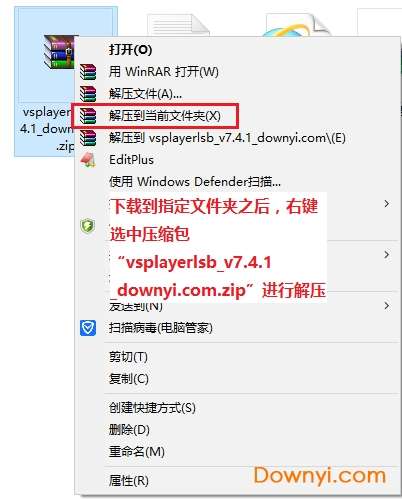The width and height of the screenshot is (402, 499).
Task: Choose 剪切(T) from context menu
Action: 128,357
